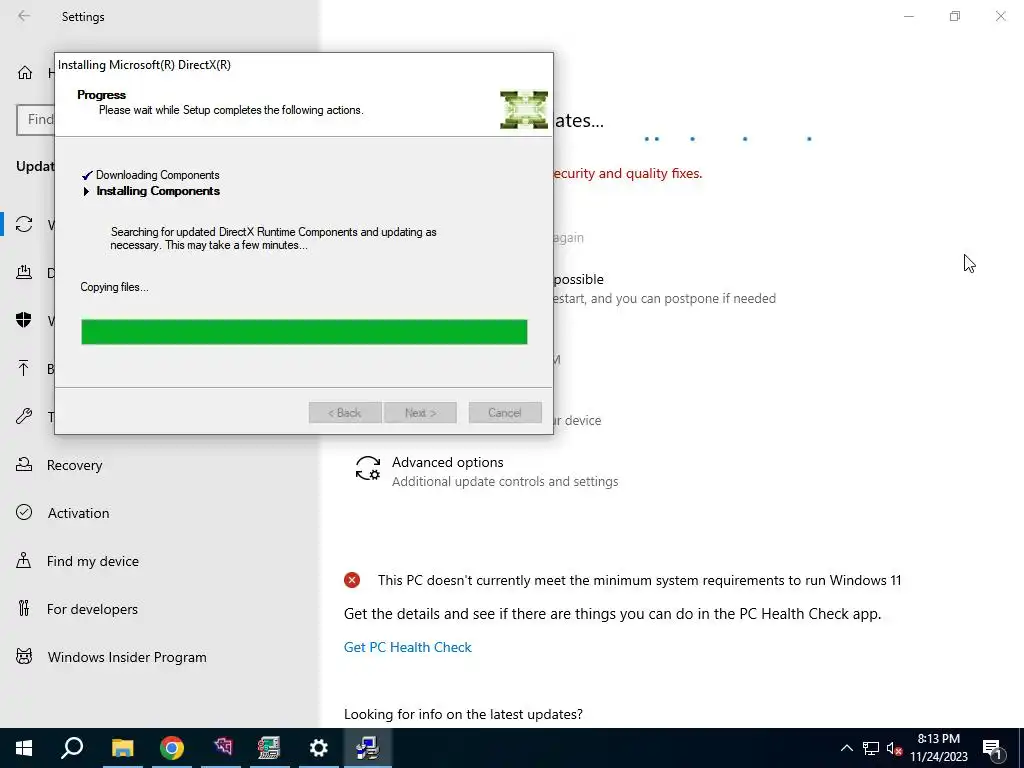Open Windows Security shield icon in sidebar
Image resolution: width=1024 pixels, height=768 pixels.
point(24,320)
